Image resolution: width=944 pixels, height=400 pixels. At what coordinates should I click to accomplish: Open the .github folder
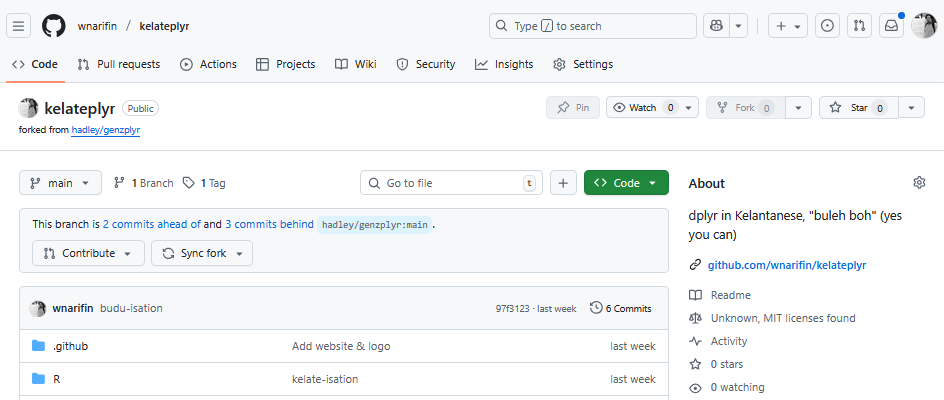click(x=70, y=346)
